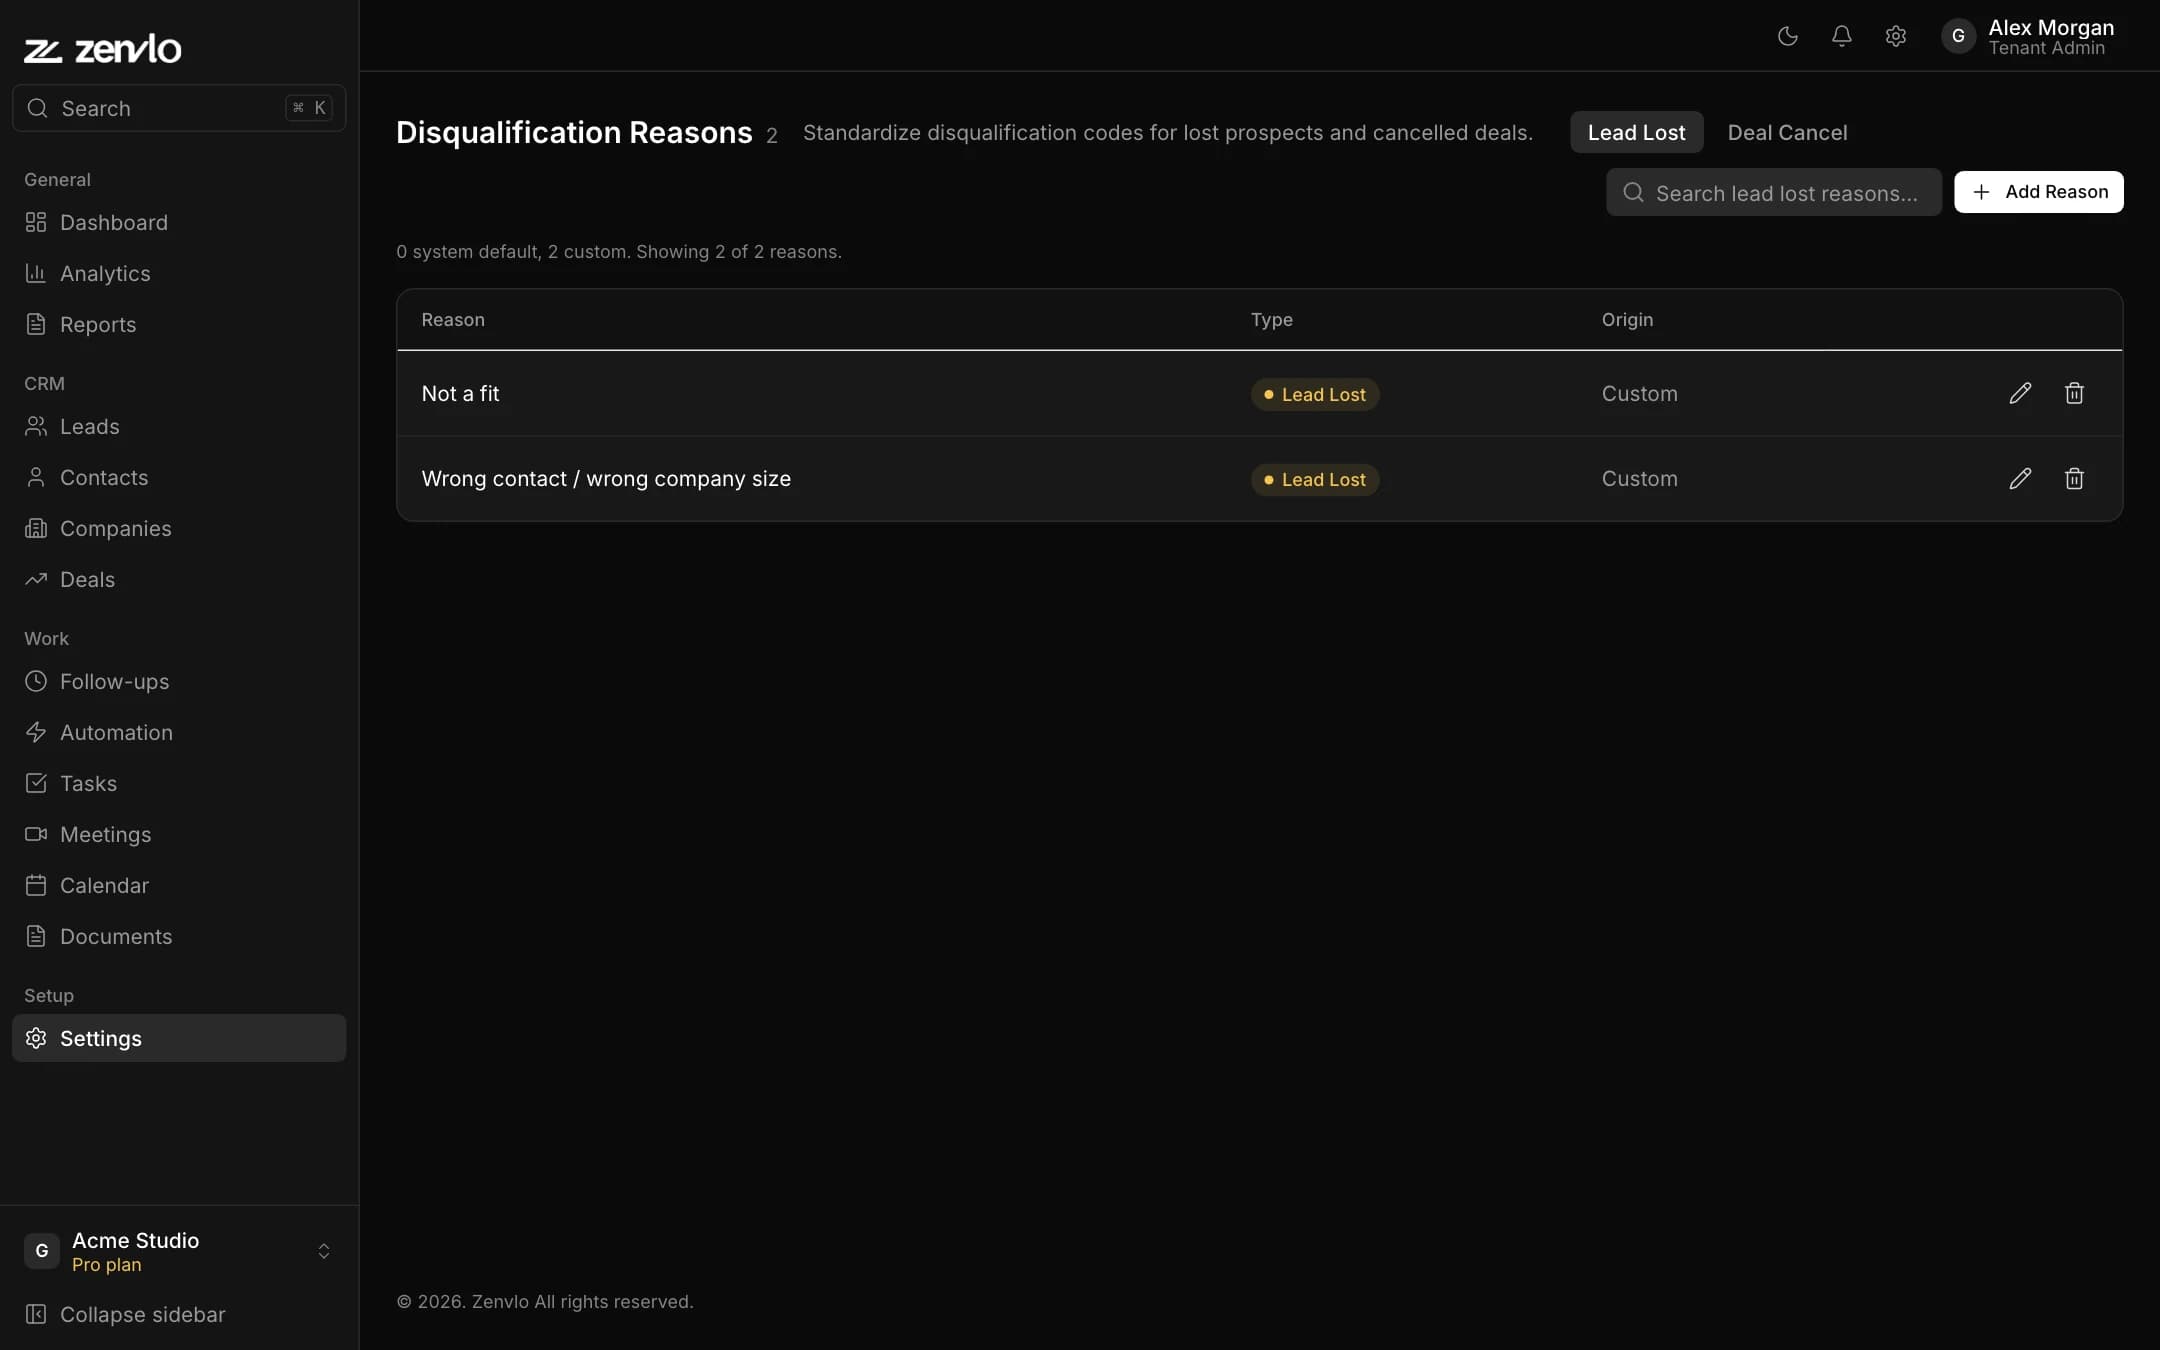Screen dimensions: 2160x1350
Task: Click the Zenvlo logo
Action: (x=103, y=48)
